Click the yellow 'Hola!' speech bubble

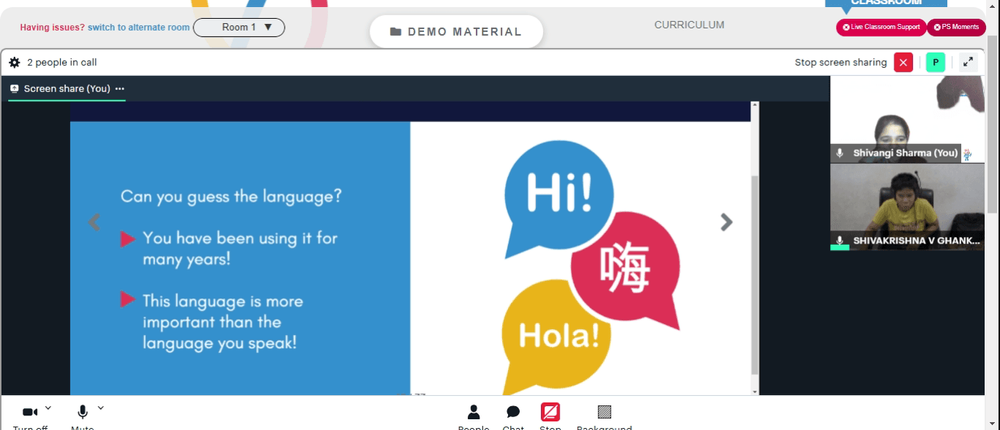click(556, 336)
